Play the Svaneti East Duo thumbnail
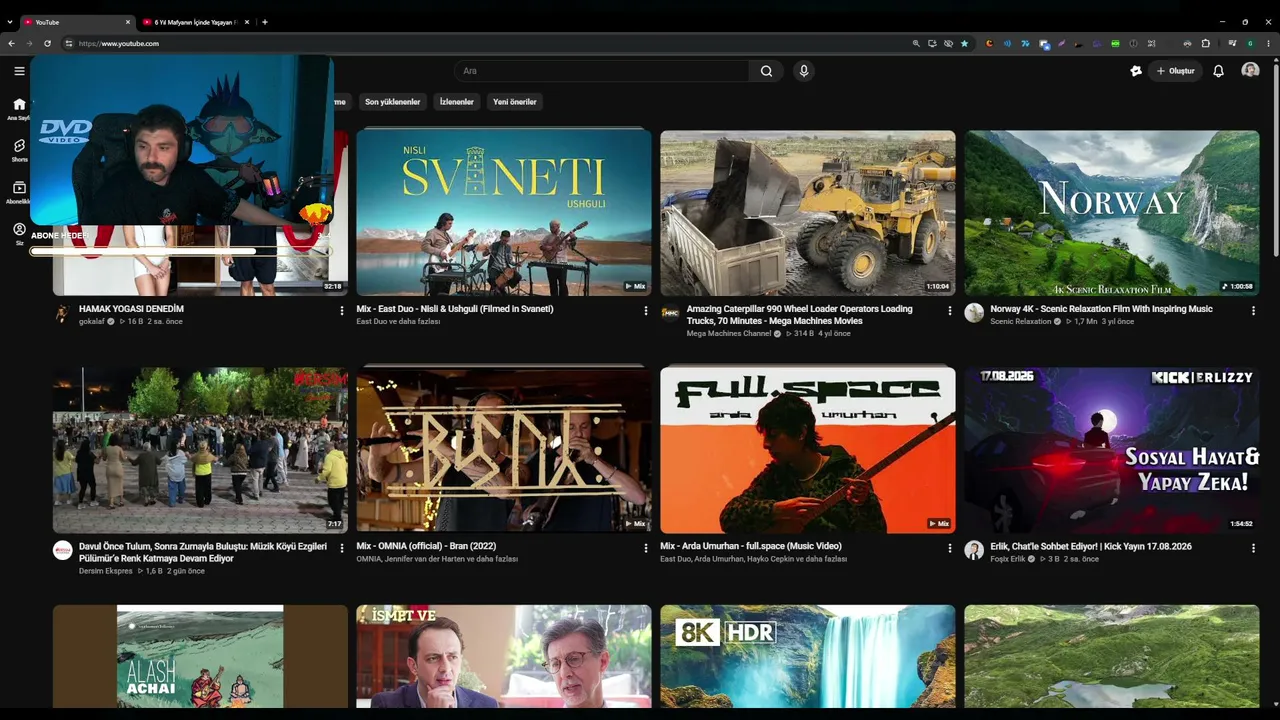 tap(504, 213)
